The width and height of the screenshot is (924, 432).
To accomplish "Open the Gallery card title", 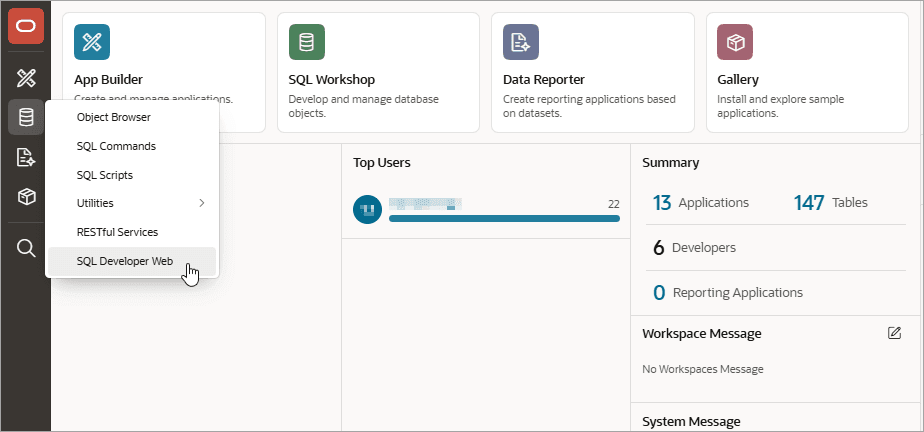I will pyautogui.click(x=738, y=80).
